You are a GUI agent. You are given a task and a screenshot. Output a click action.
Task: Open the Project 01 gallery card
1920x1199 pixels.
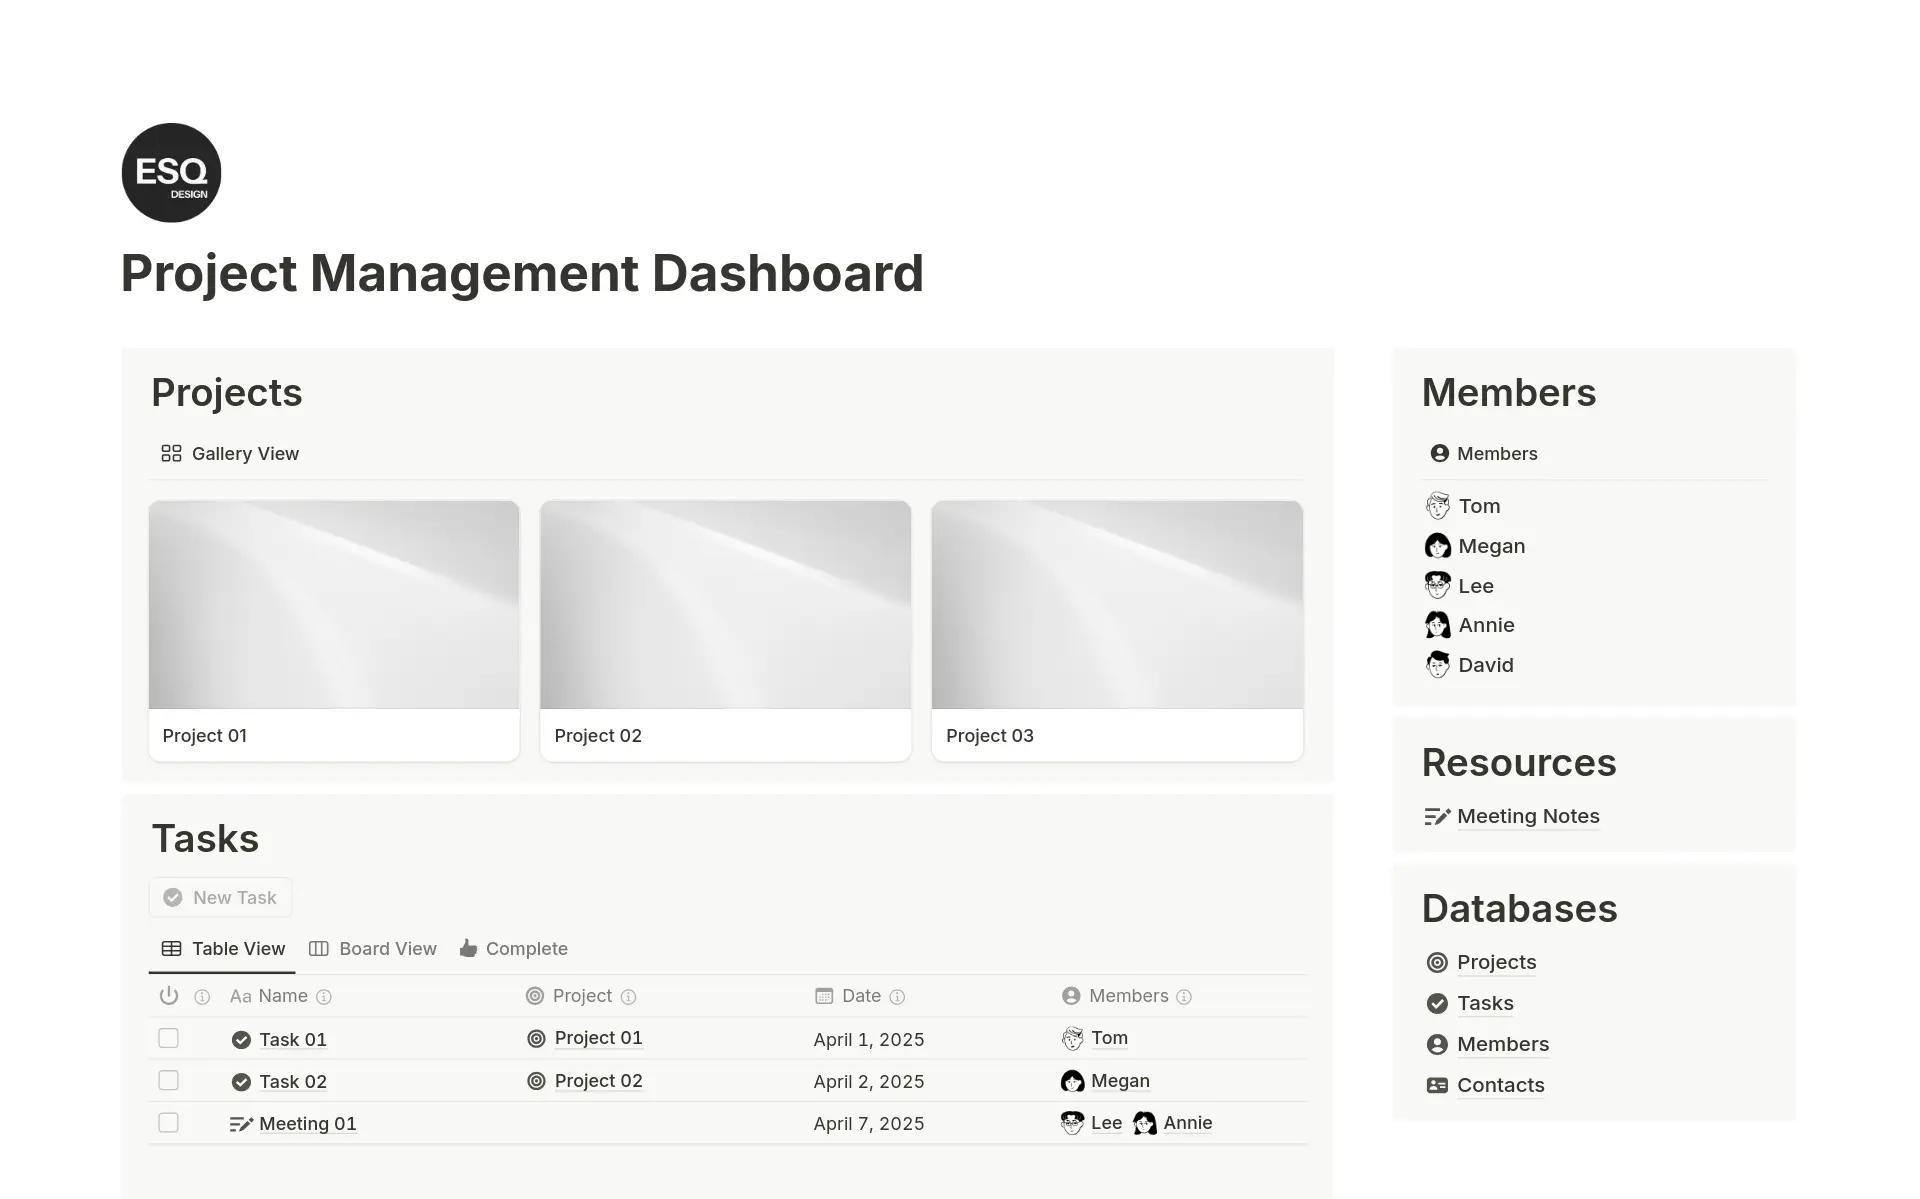pos(334,631)
